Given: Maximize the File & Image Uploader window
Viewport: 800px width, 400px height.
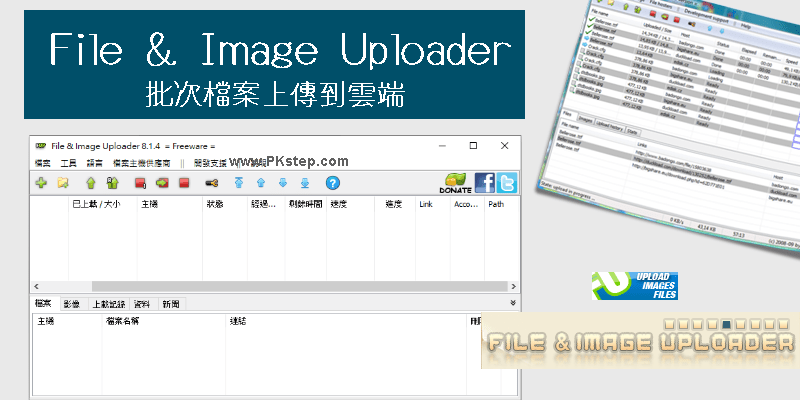Looking at the screenshot, I should click(x=473, y=145).
